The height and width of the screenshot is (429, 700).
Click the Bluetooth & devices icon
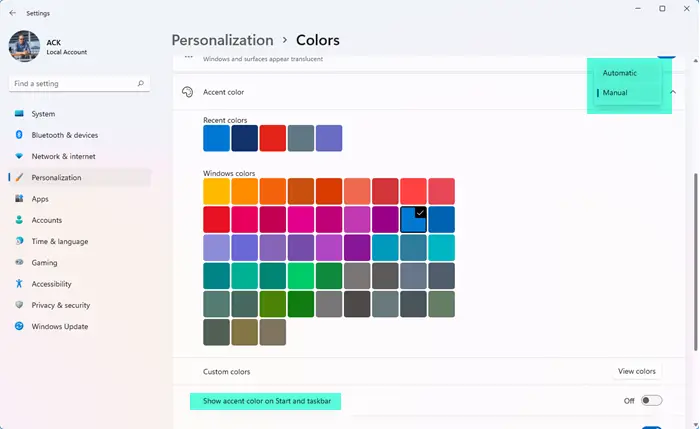coord(19,134)
